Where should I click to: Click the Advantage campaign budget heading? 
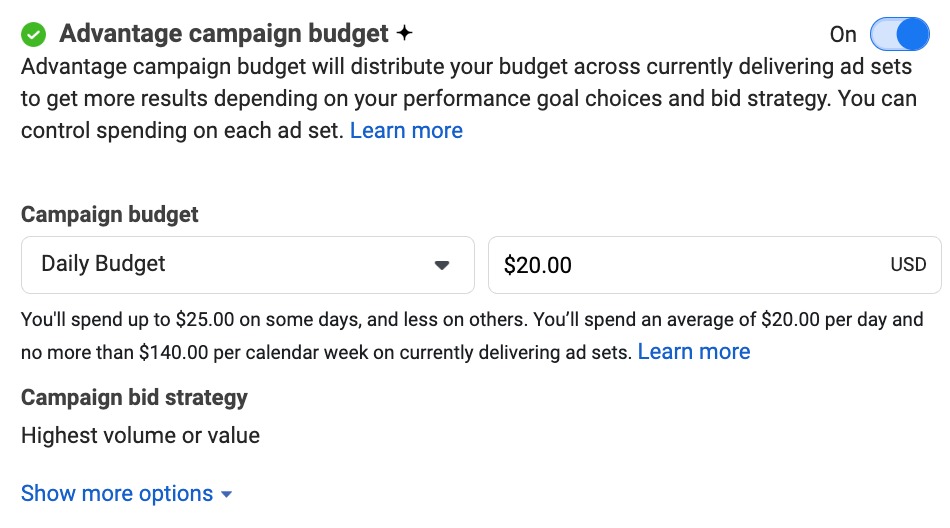[223, 34]
